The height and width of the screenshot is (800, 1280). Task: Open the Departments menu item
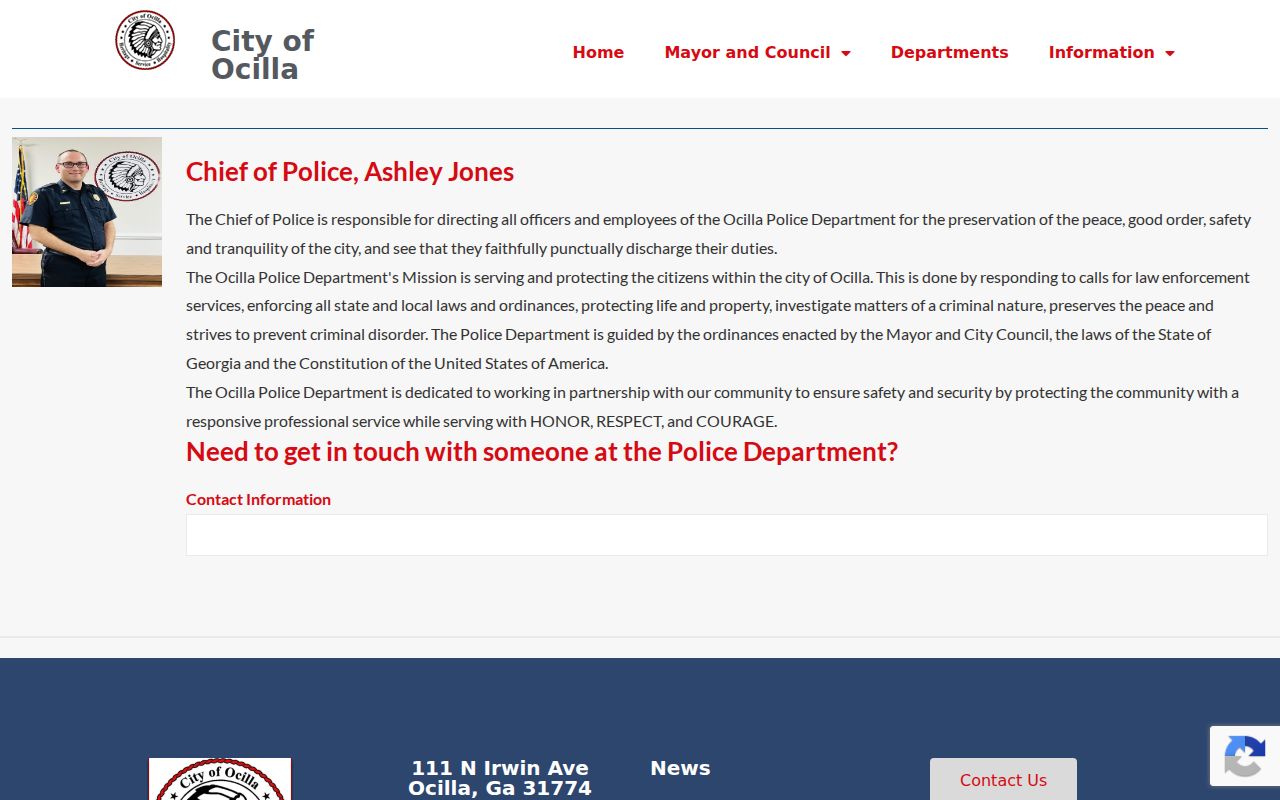click(x=949, y=52)
